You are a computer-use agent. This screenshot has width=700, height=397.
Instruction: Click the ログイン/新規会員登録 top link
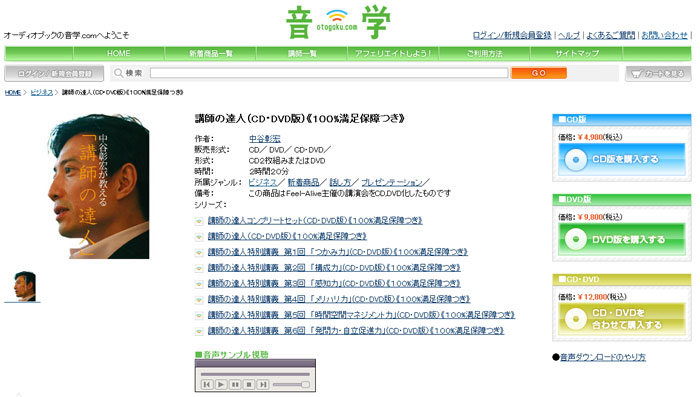pos(512,35)
